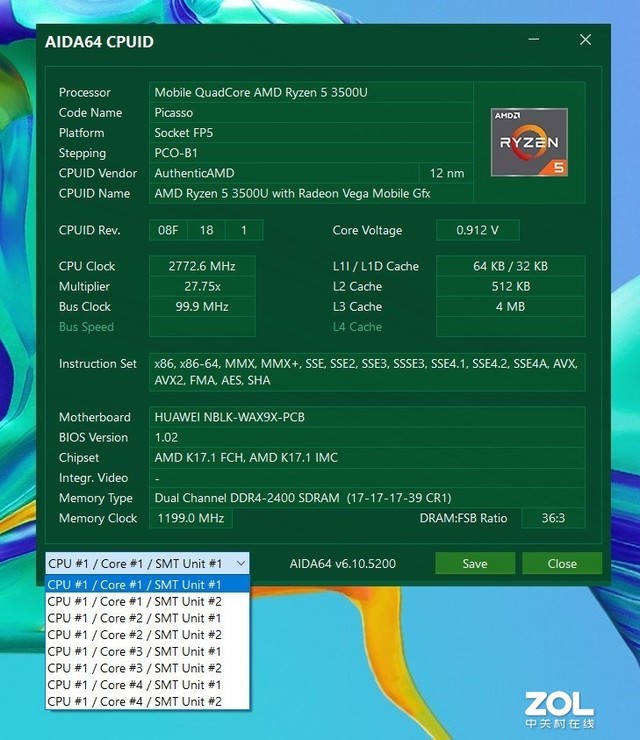
Task: Choose CPU #1 / Core #2 / SMT Unit #1
Action: [147, 618]
